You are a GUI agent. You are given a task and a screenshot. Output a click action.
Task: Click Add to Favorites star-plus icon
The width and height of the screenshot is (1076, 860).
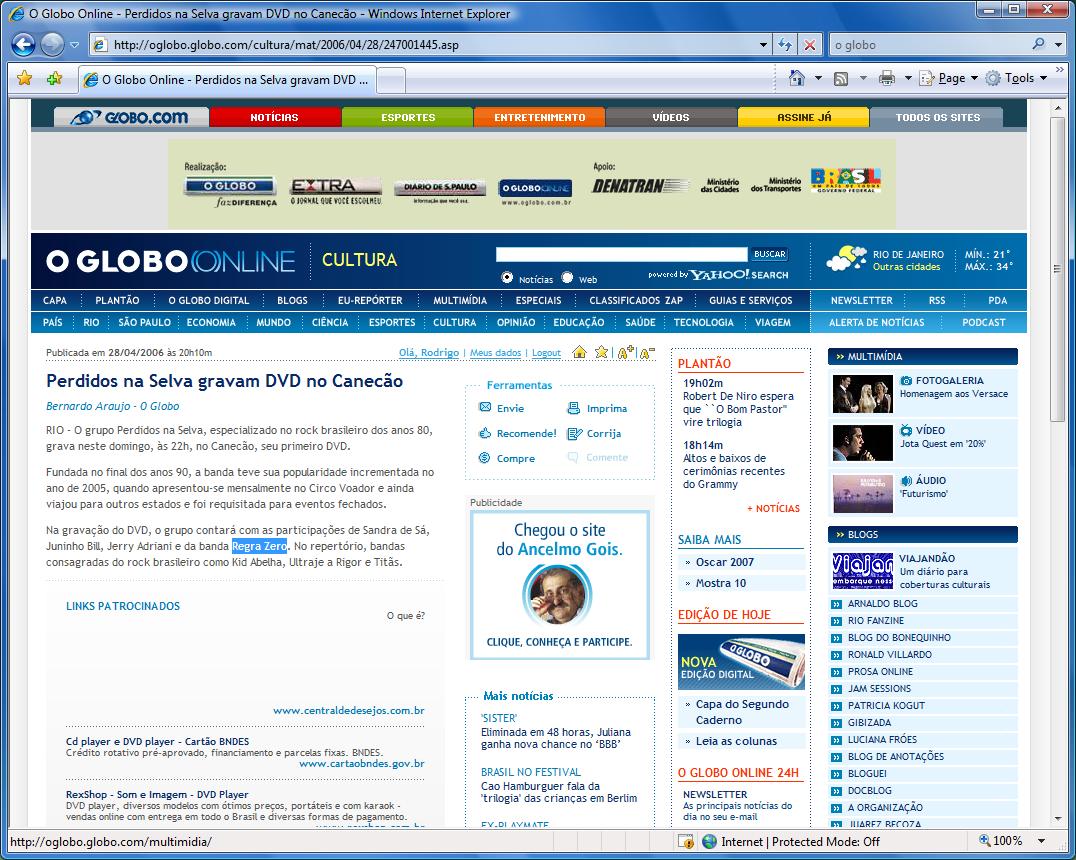point(54,78)
